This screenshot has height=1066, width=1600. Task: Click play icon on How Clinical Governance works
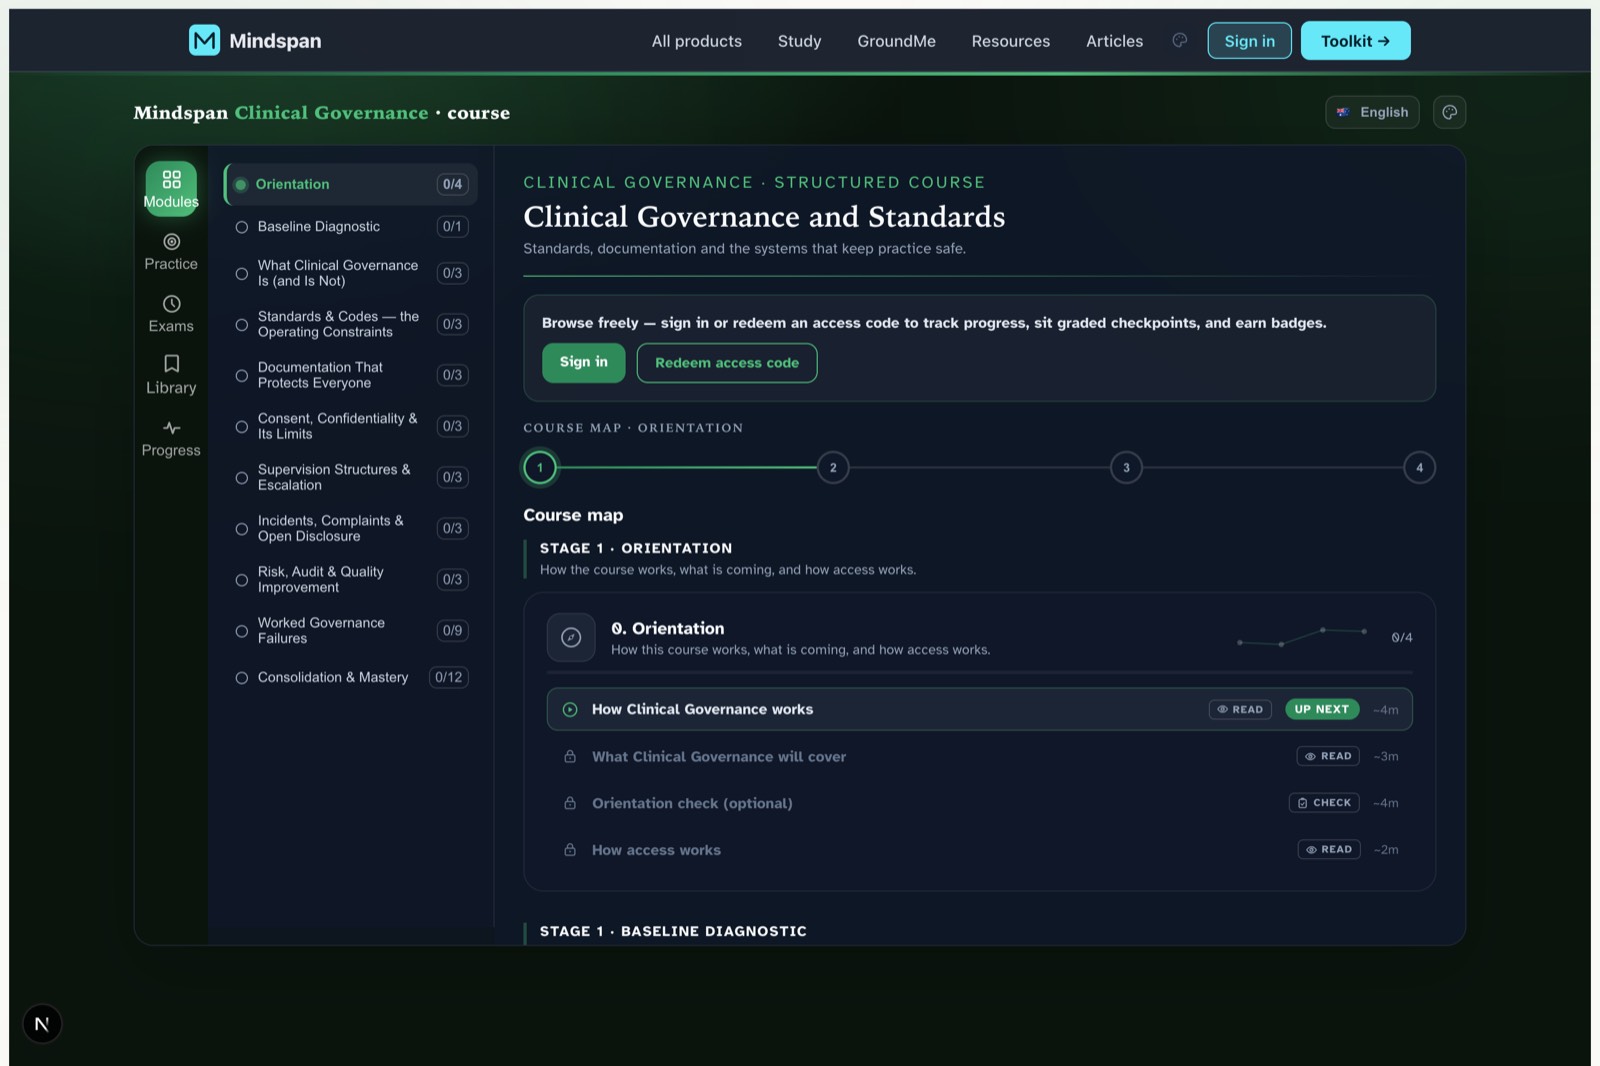point(570,709)
